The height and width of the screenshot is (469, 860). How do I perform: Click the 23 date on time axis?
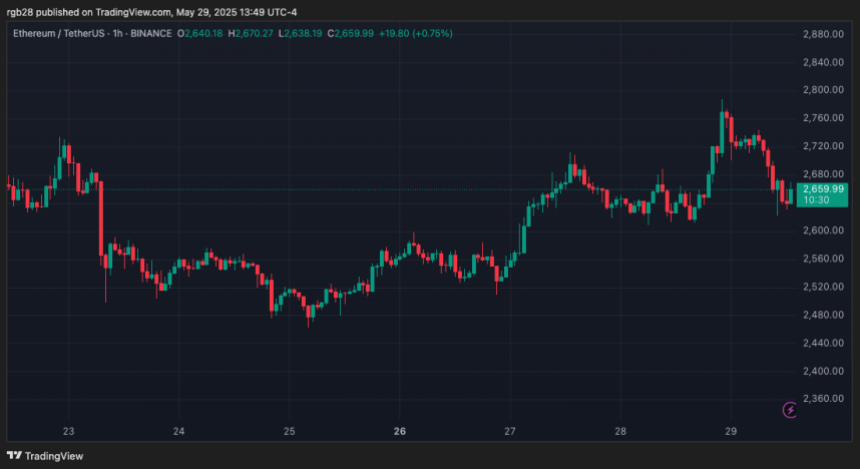tap(68, 432)
